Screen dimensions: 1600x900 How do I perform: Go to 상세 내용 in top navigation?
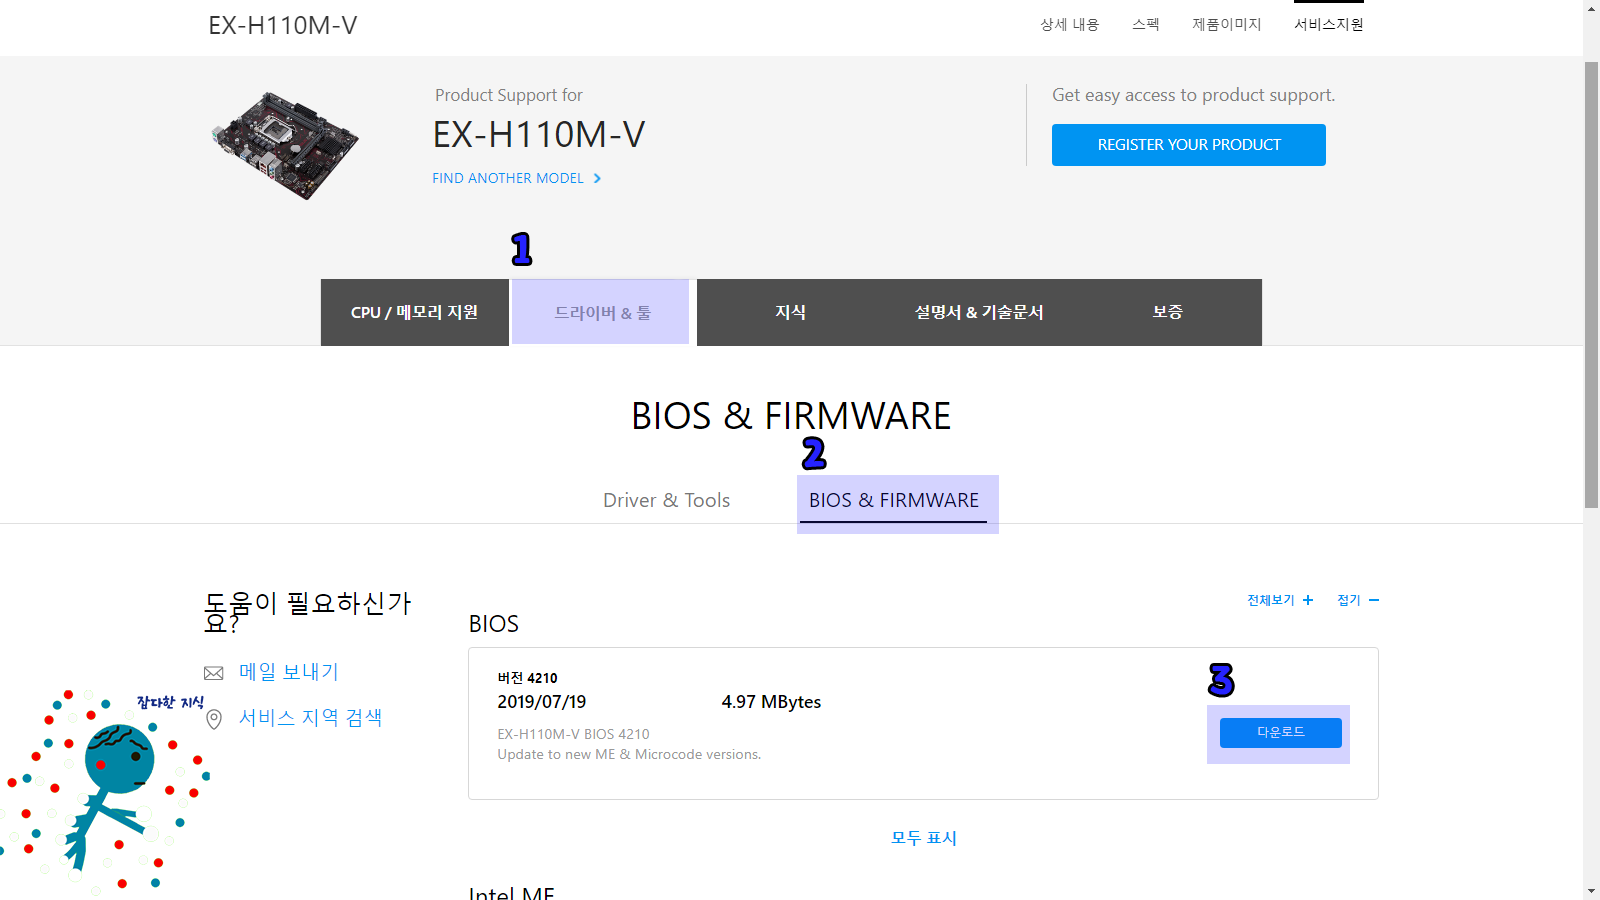coord(1069,25)
